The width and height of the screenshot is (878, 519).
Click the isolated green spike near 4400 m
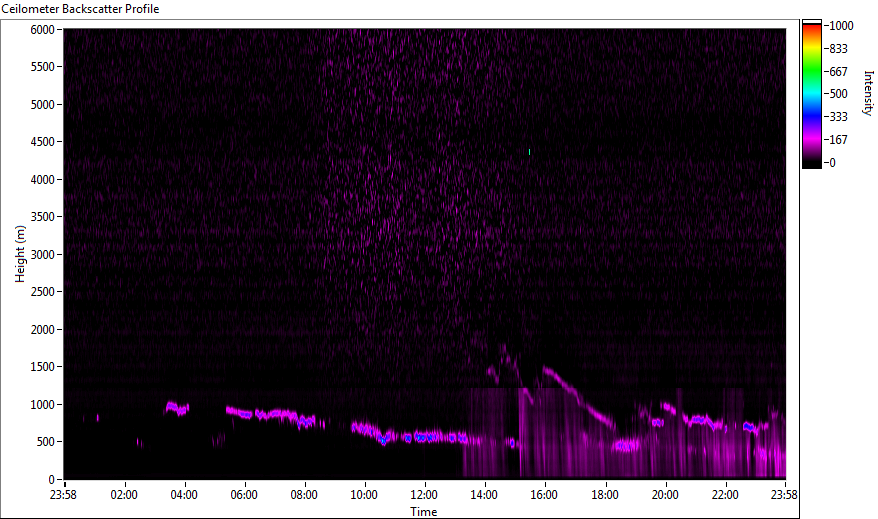[x=529, y=152]
